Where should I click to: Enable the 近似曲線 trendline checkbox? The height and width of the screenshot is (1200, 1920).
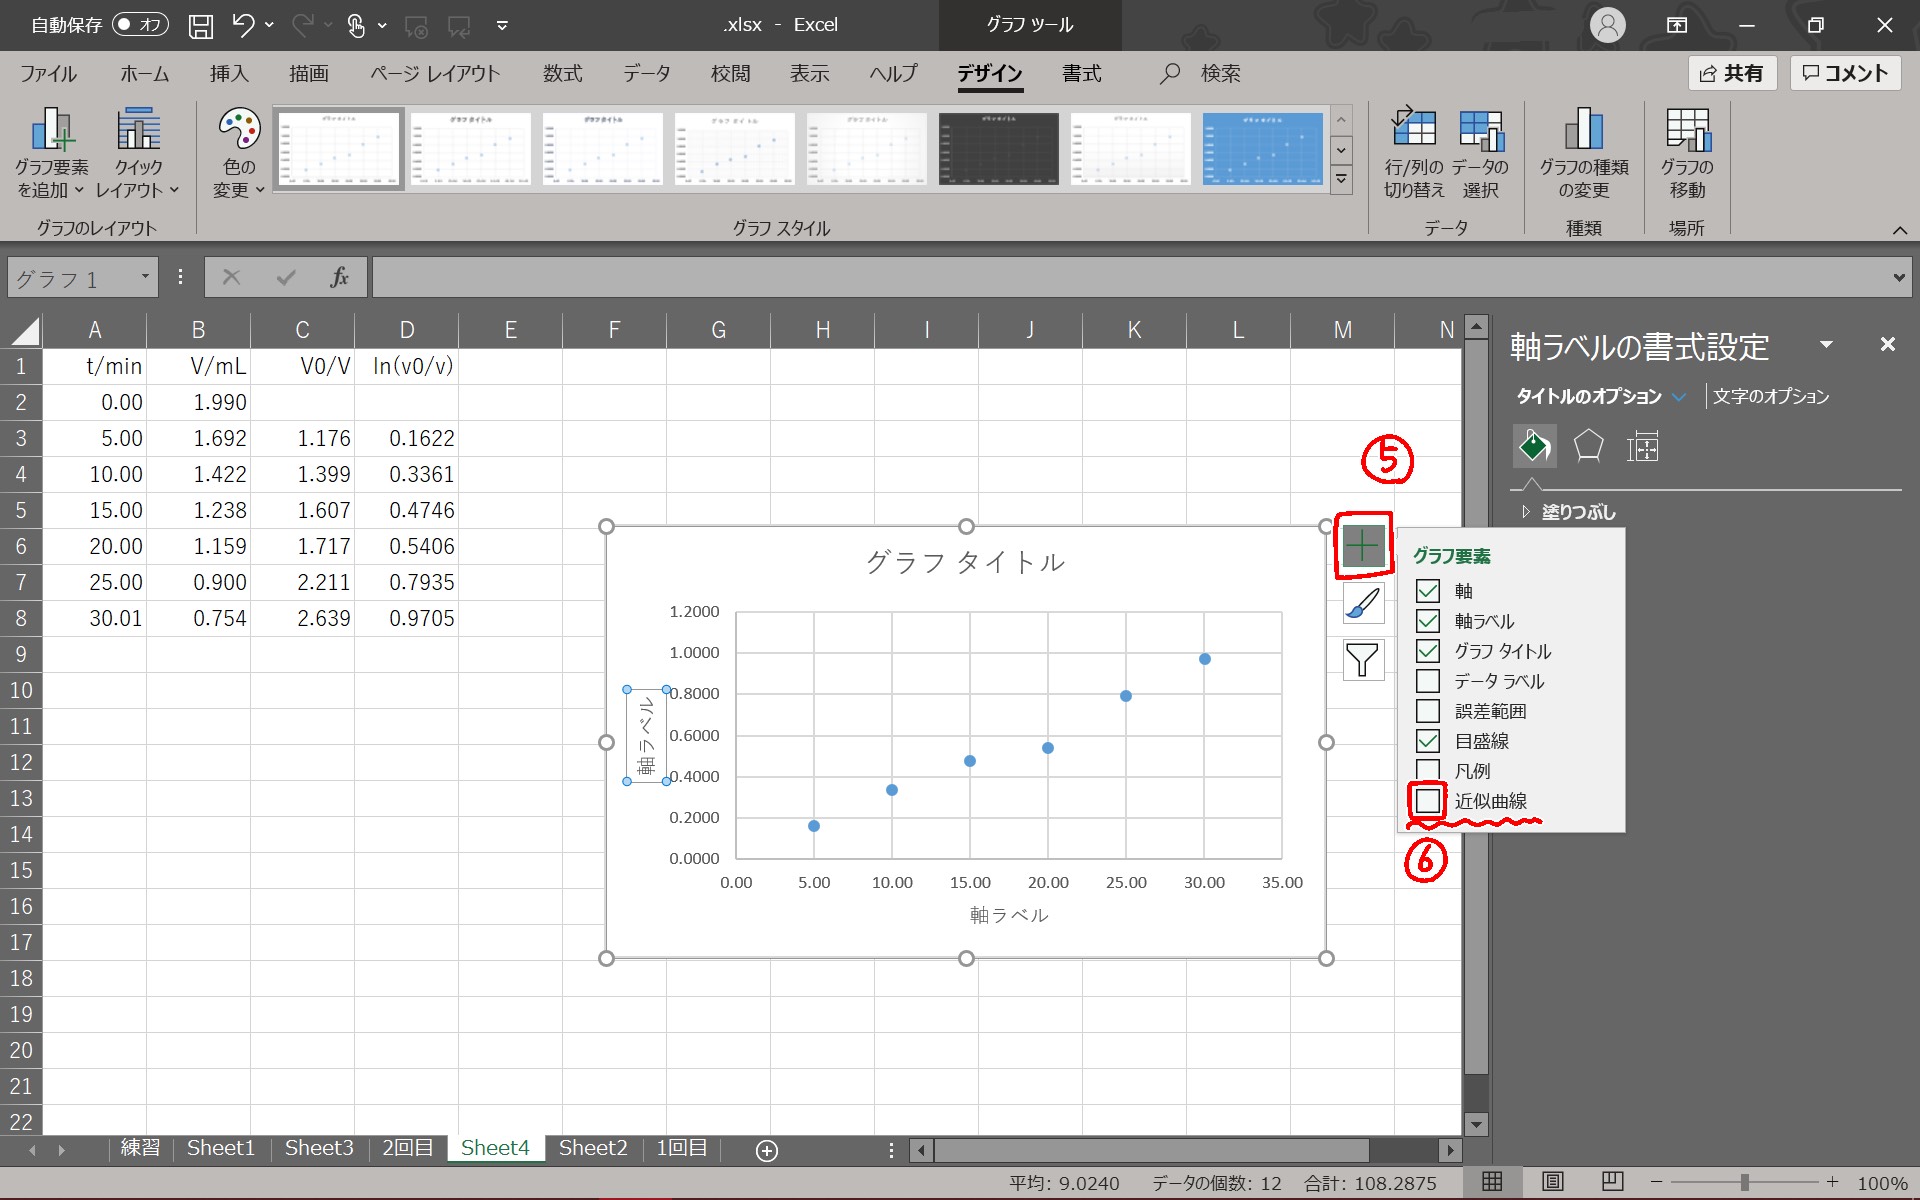pyautogui.click(x=1428, y=801)
